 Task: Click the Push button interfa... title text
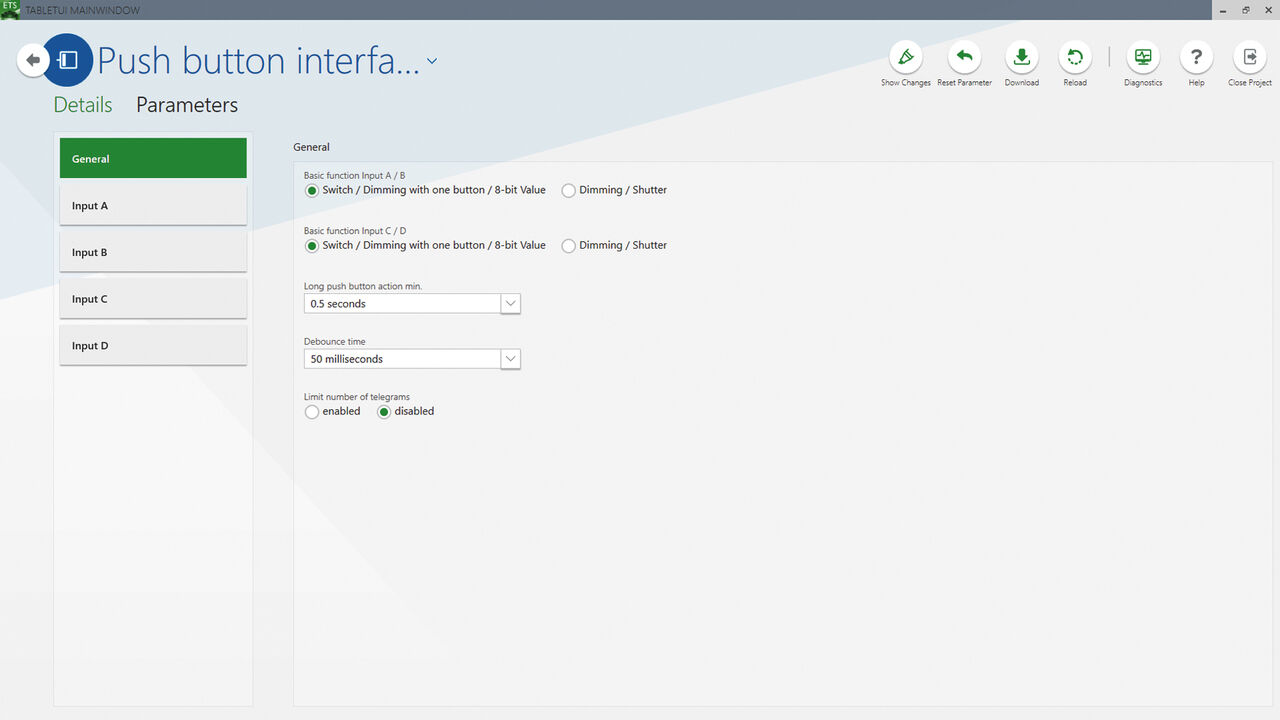point(258,61)
